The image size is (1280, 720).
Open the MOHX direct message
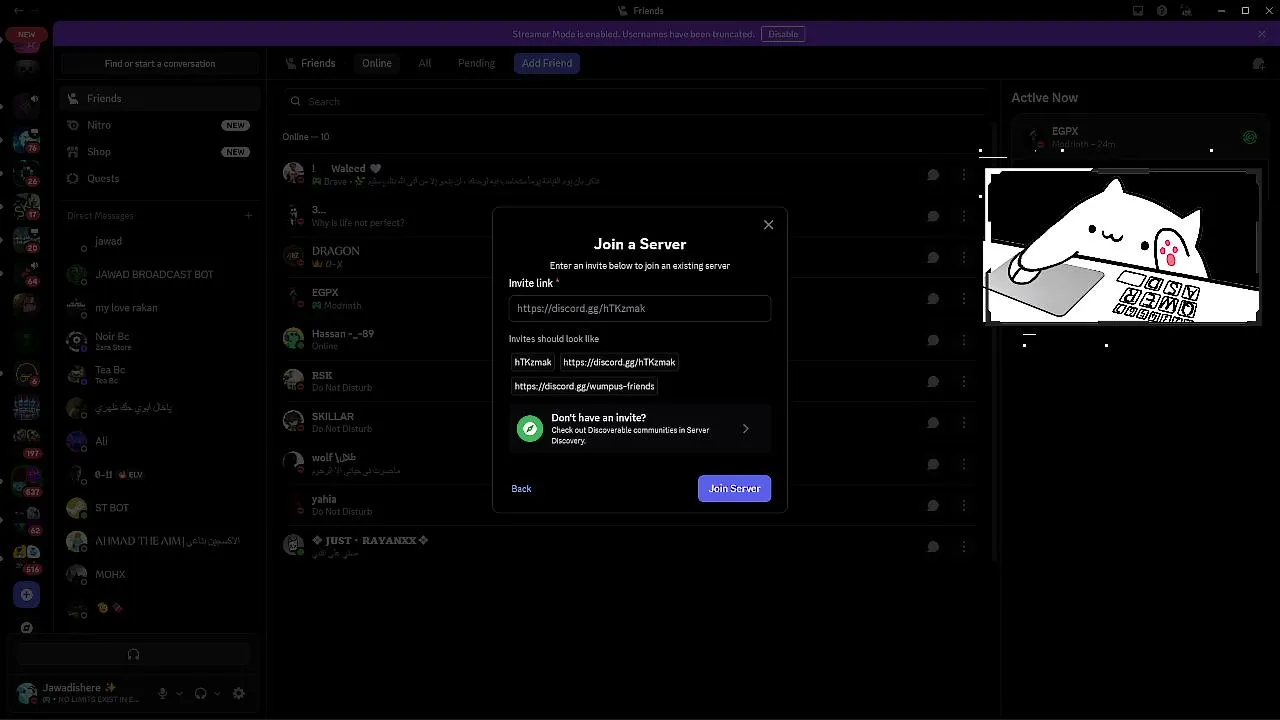[x=160, y=575]
